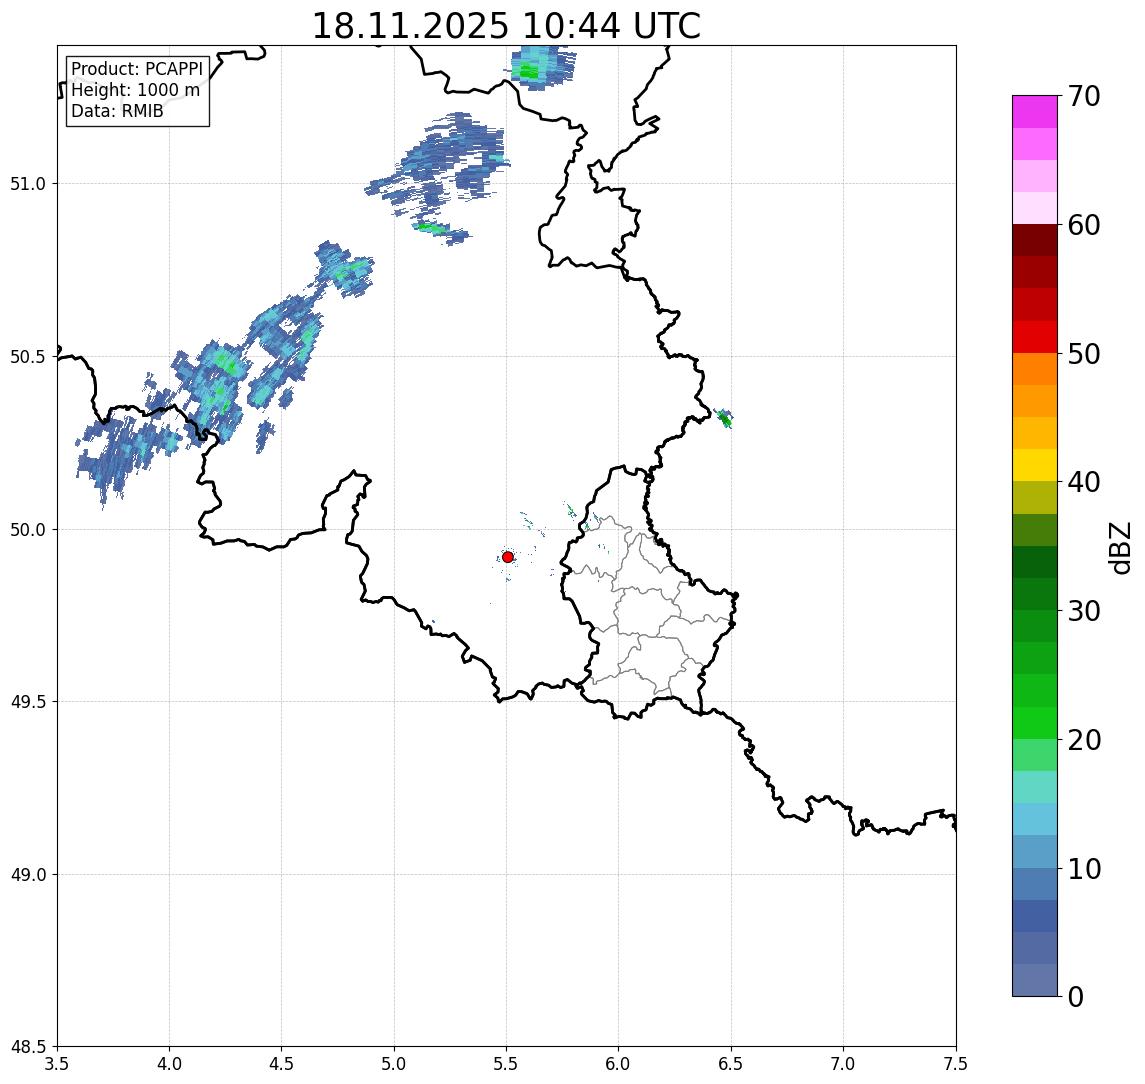Click the colorbar tick label 50
The image size is (1145, 1084).
(1084, 354)
